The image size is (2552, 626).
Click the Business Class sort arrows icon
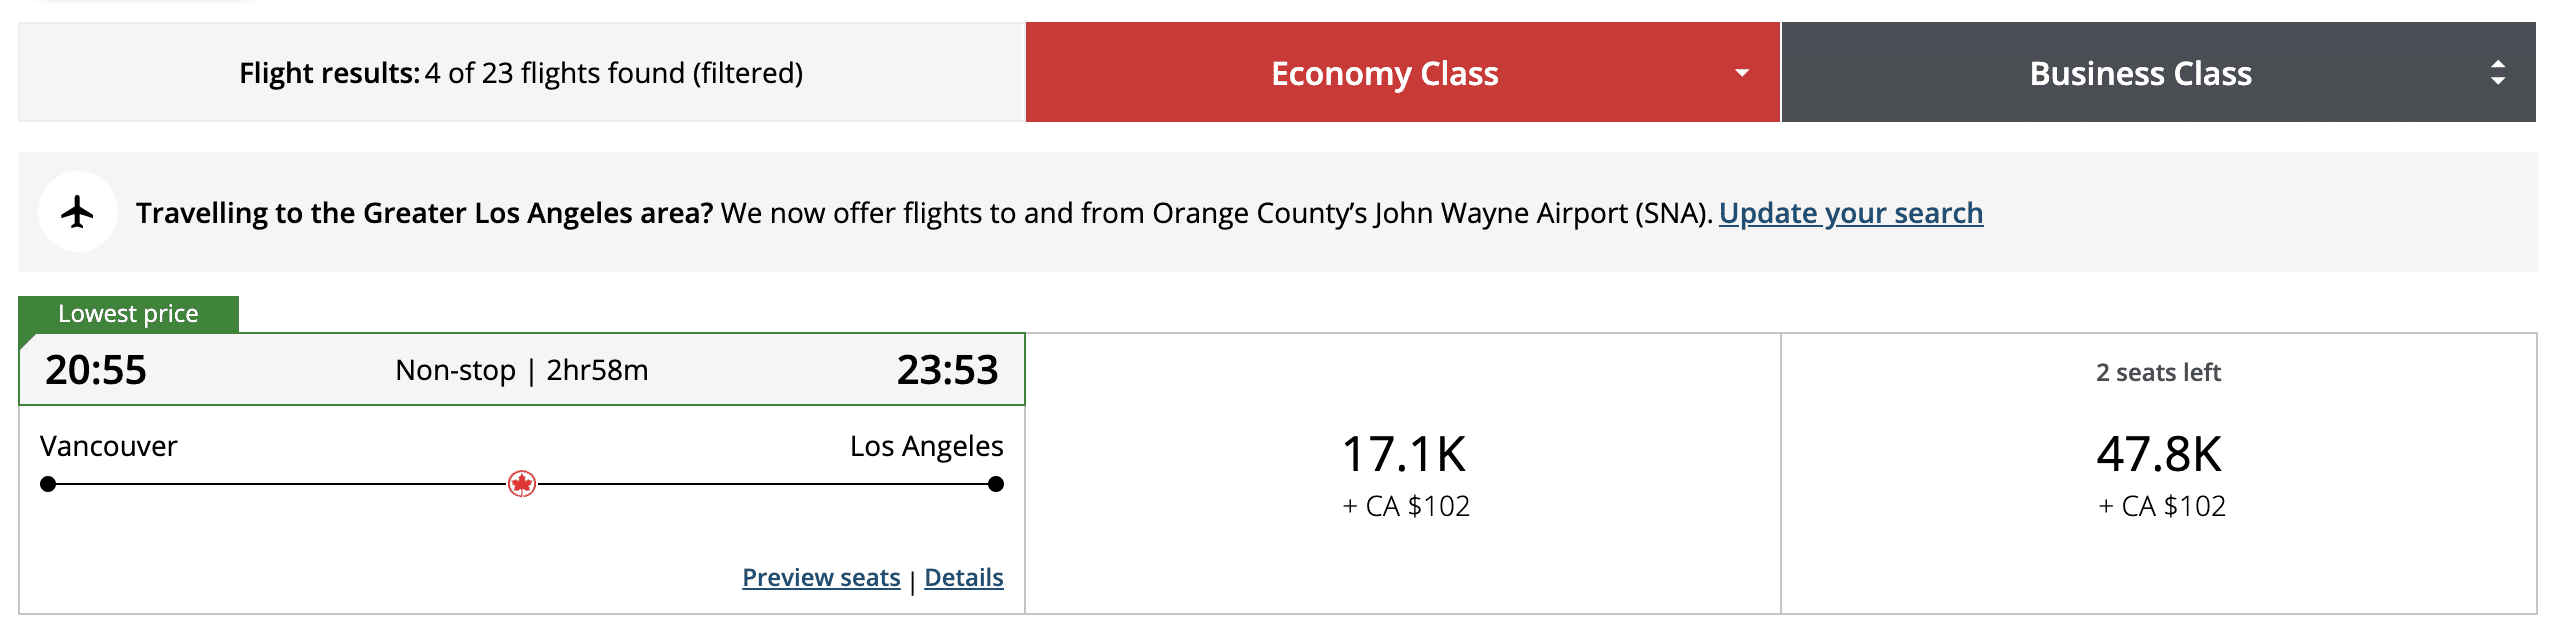[x=2497, y=73]
